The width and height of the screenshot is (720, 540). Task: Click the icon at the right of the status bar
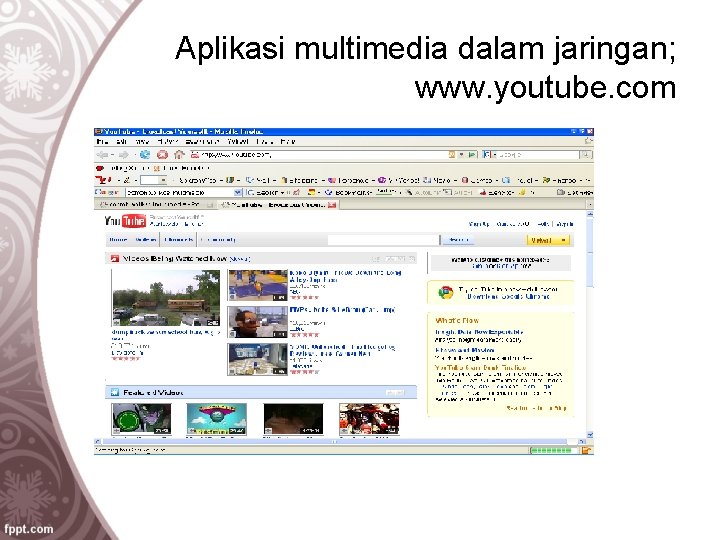pos(586,450)
